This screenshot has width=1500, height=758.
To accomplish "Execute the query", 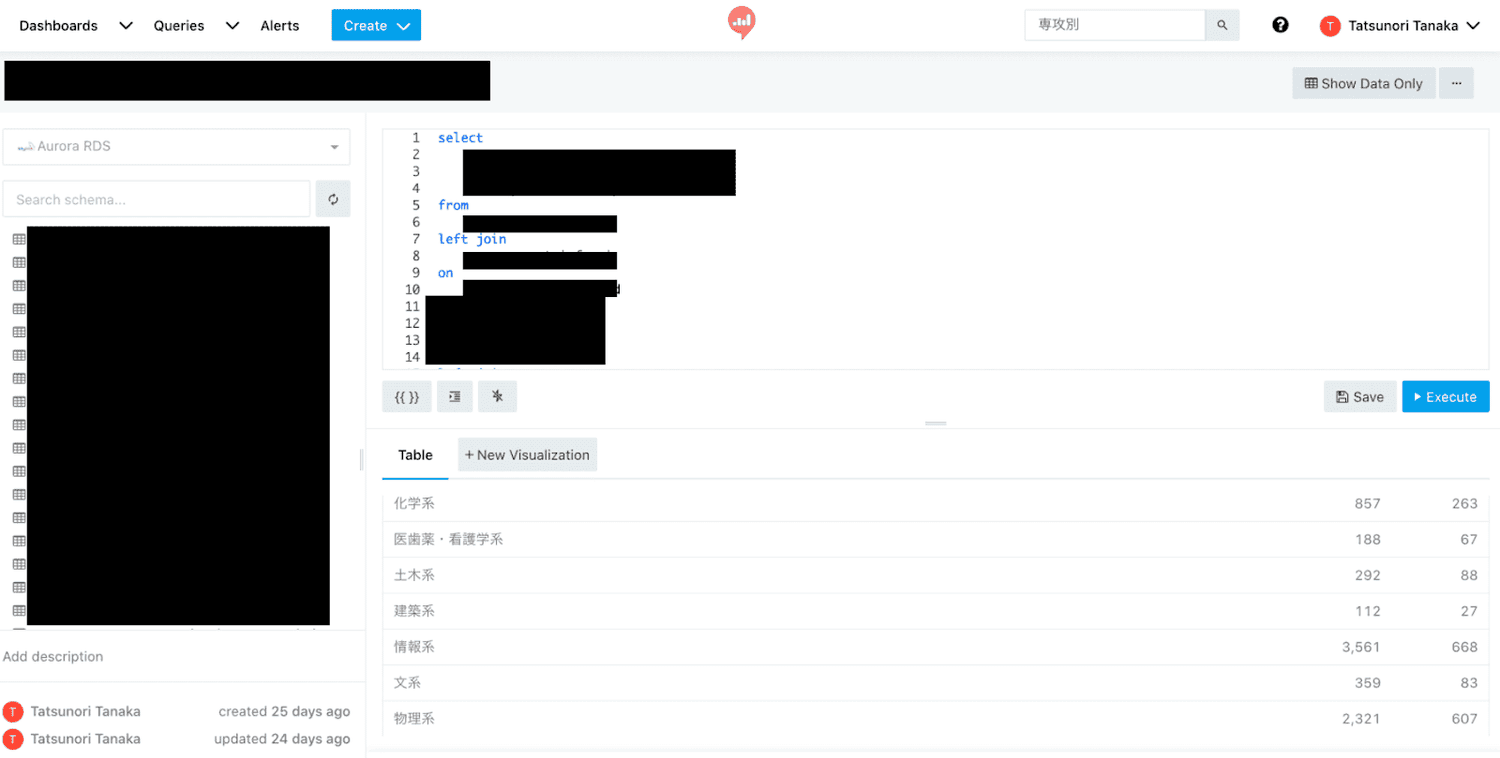I will [1445, 397].
